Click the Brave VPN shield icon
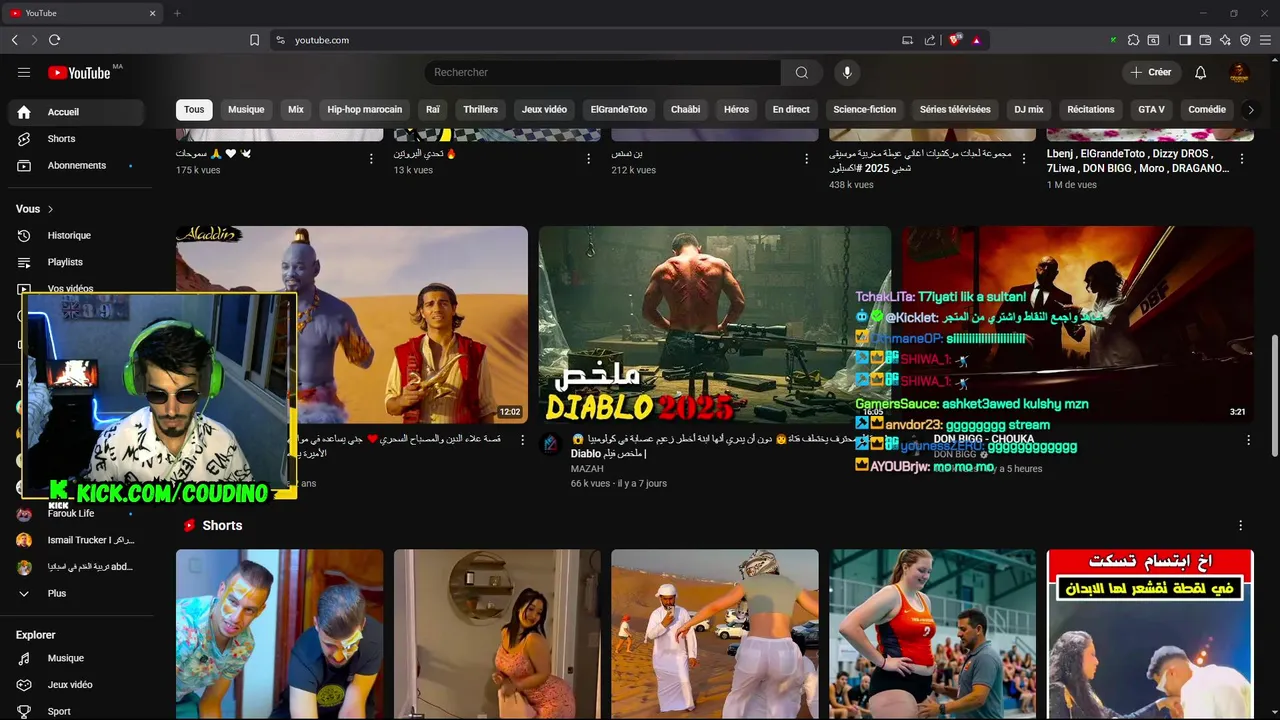 coord(1245,40)
